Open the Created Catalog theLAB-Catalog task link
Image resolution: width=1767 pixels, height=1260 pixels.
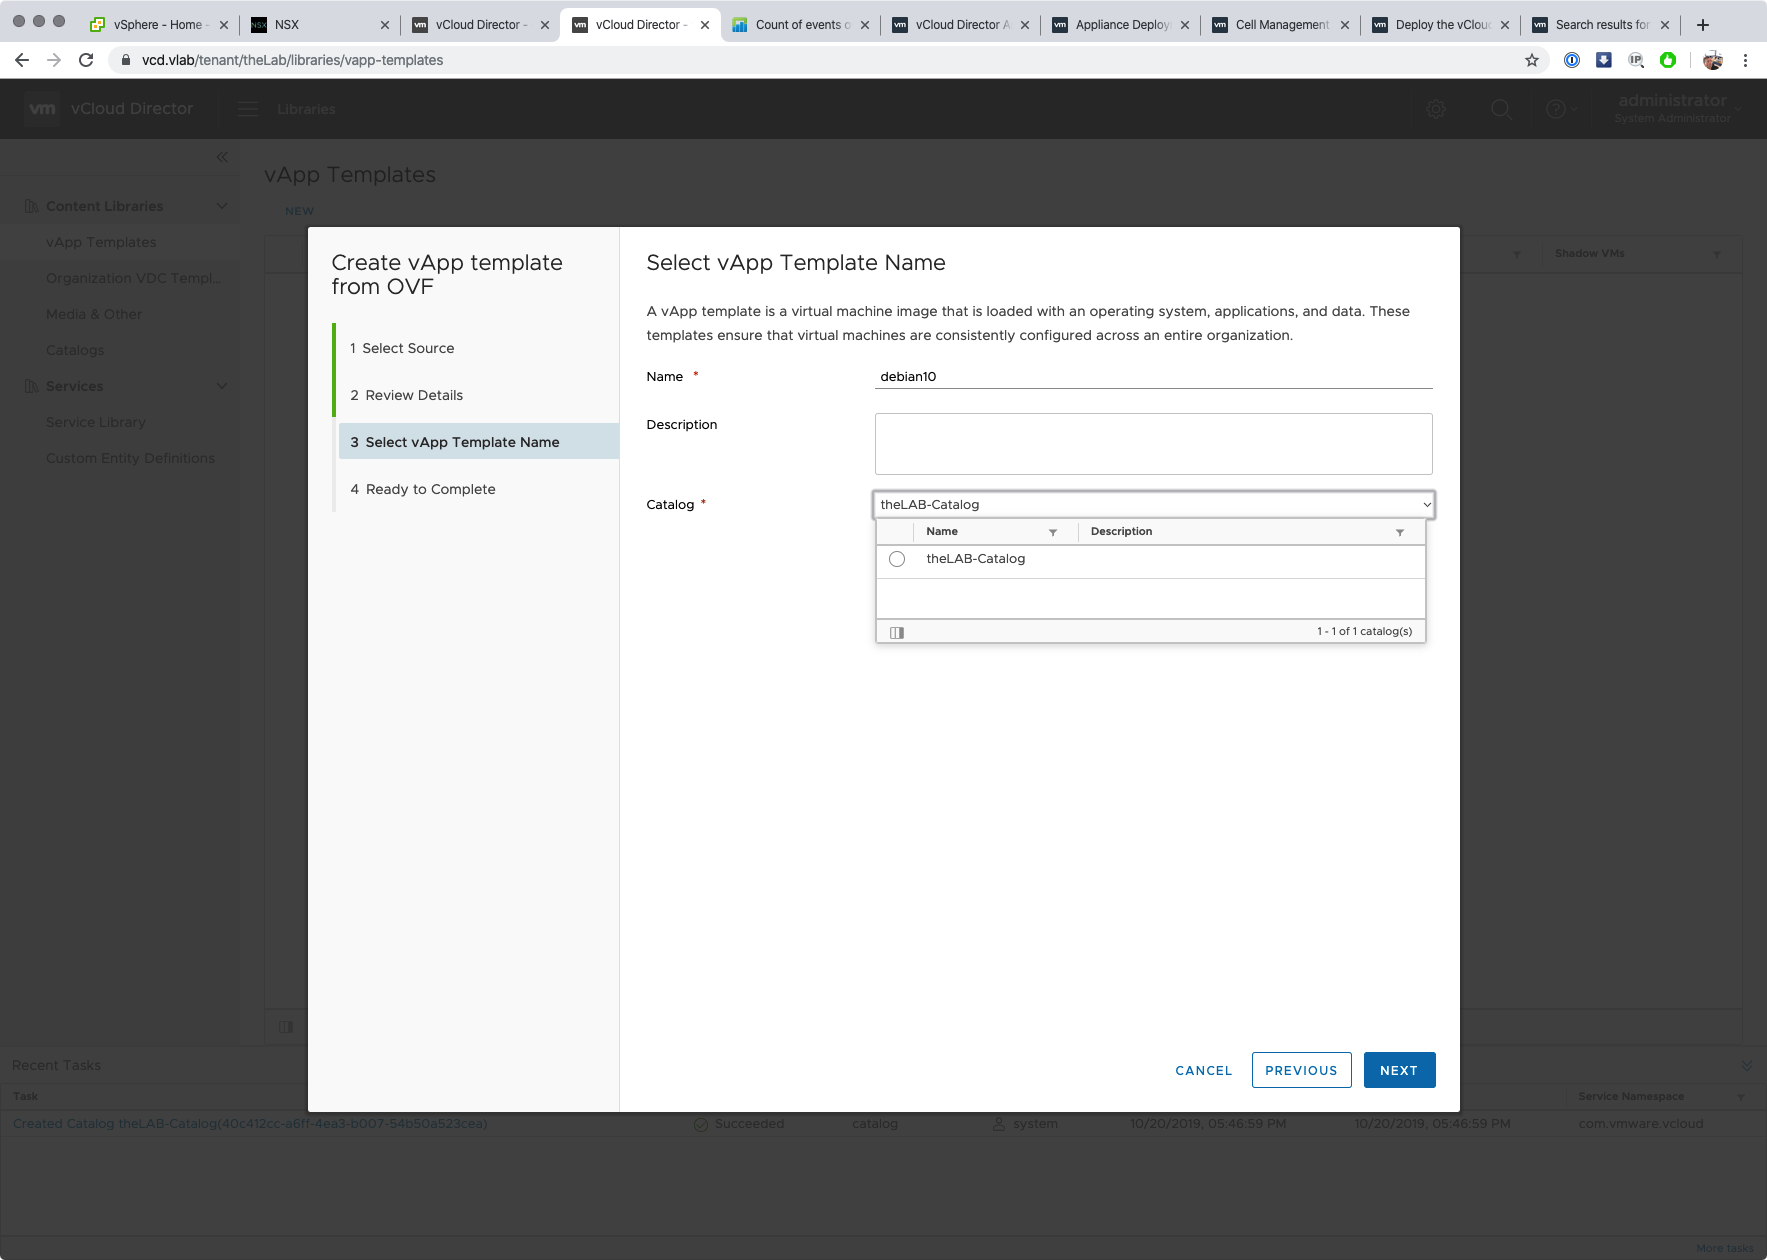[x=250, y=1124]
